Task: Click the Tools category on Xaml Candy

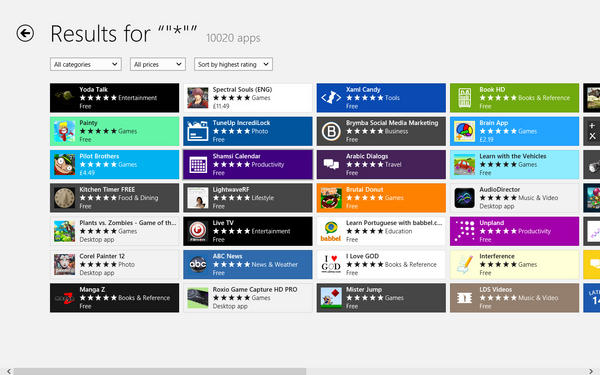Action: click(x=392, y=98)
